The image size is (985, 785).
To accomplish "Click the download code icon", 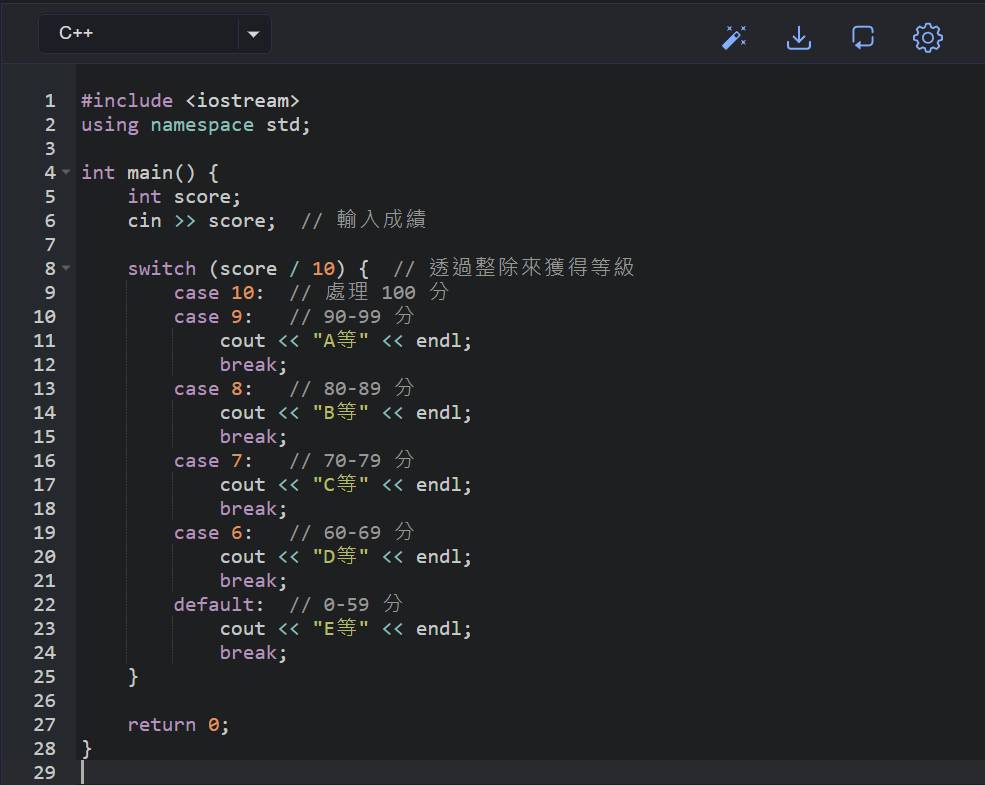I will (798, 38).
